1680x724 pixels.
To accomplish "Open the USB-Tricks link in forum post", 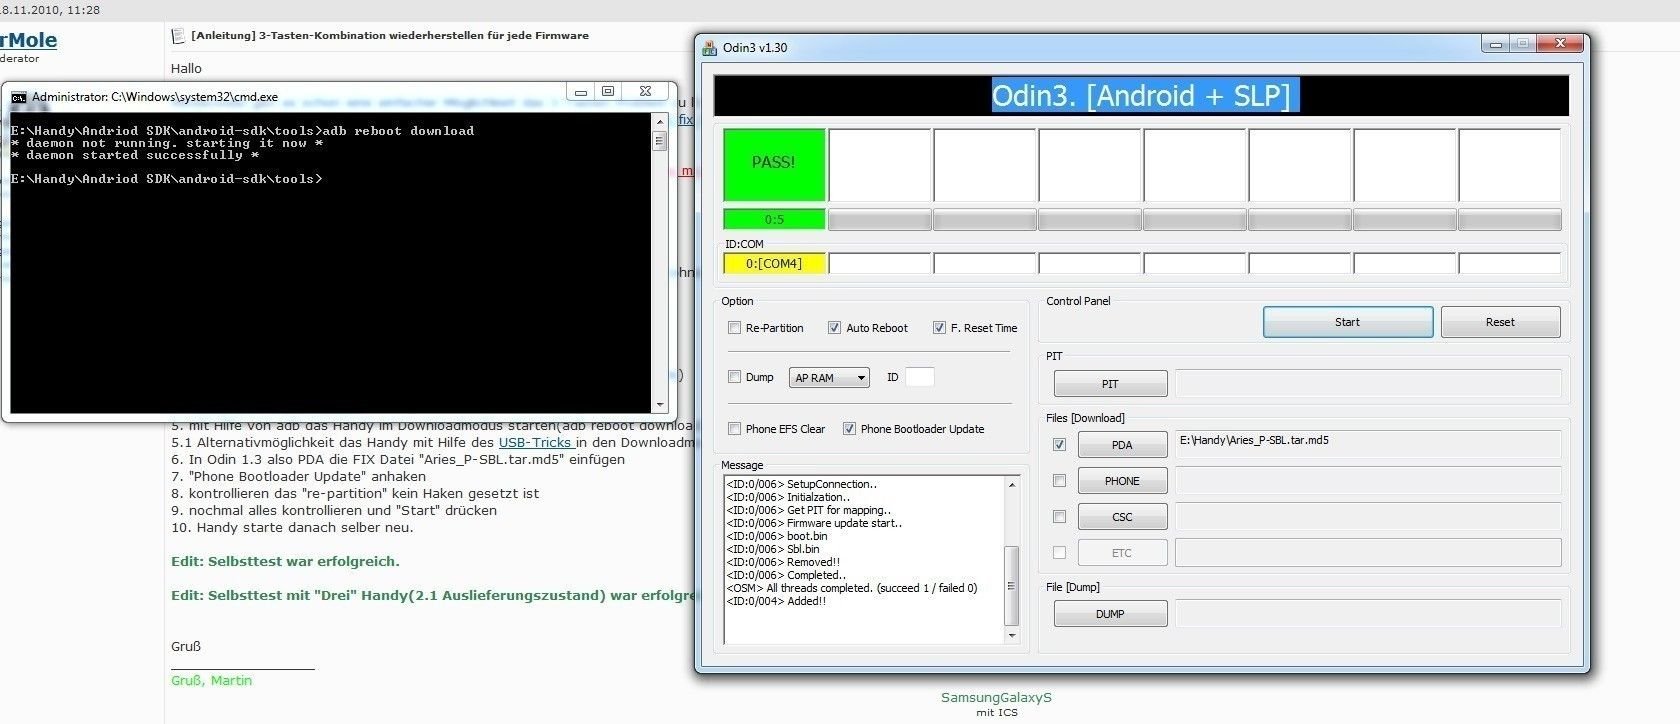I will tap(536, 442).
